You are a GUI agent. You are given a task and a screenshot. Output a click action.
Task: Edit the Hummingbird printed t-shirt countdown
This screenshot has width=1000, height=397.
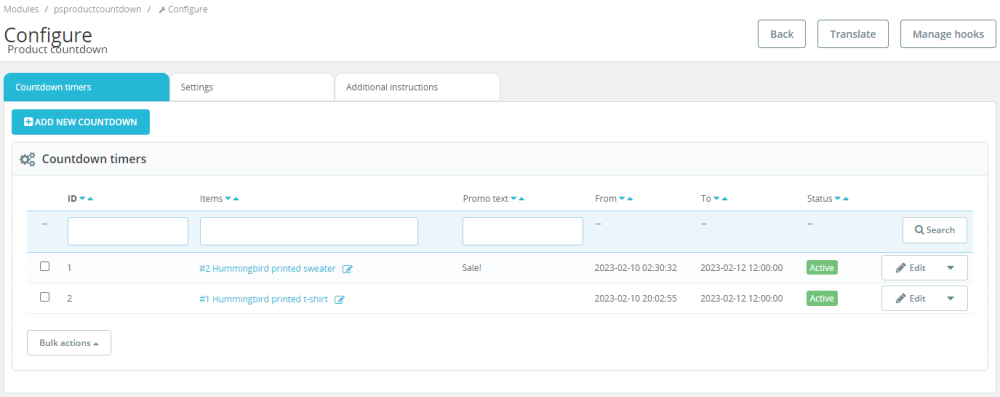pyautogui.click(x=911, y=298)
